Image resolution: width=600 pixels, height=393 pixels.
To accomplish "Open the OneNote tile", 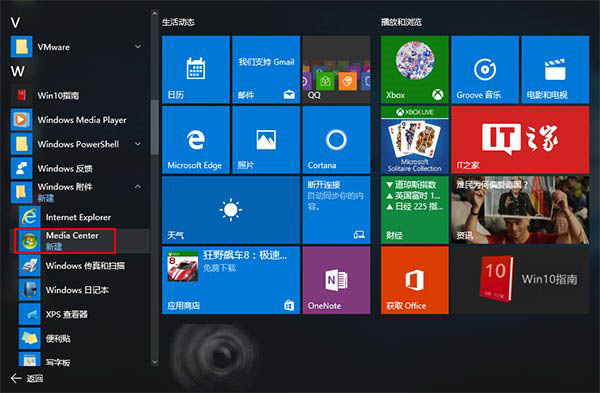I will (x=336, y=280).
